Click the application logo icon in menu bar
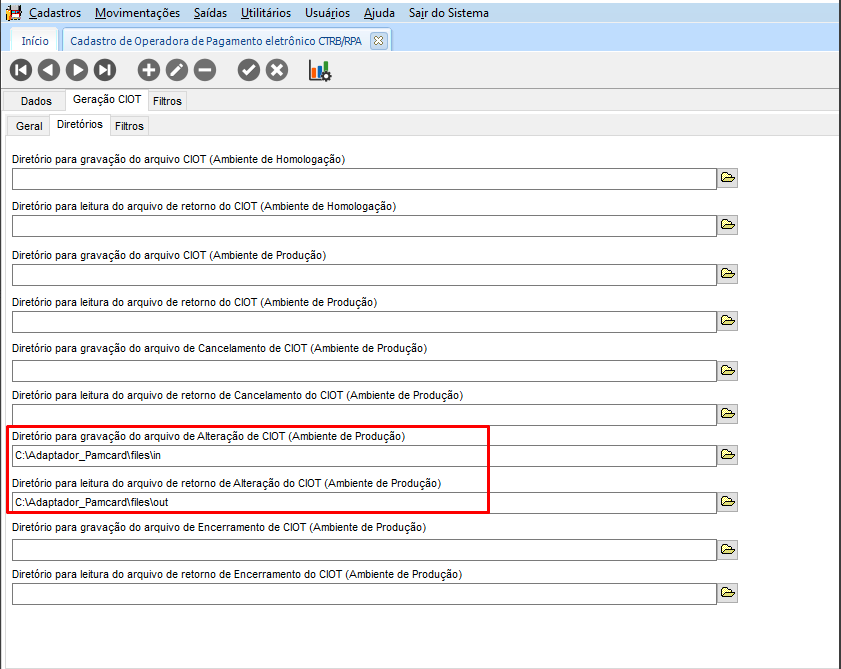Screen dimensions: 841x669 pos(13,12)
